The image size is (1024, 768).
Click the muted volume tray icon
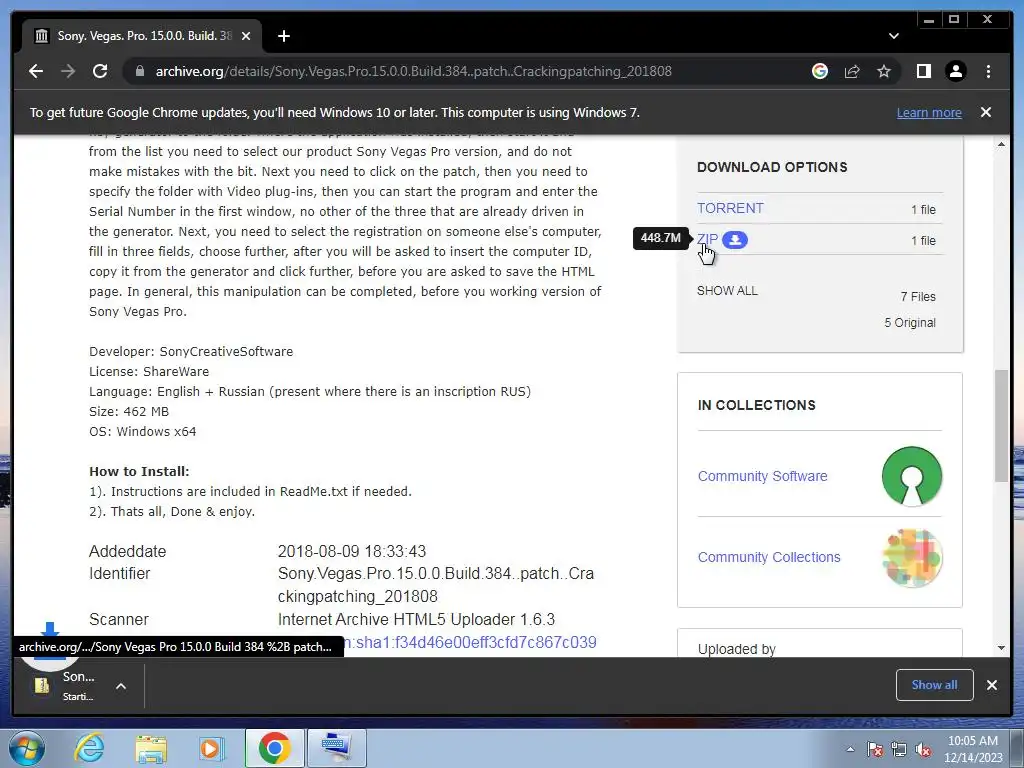[923, 749]
